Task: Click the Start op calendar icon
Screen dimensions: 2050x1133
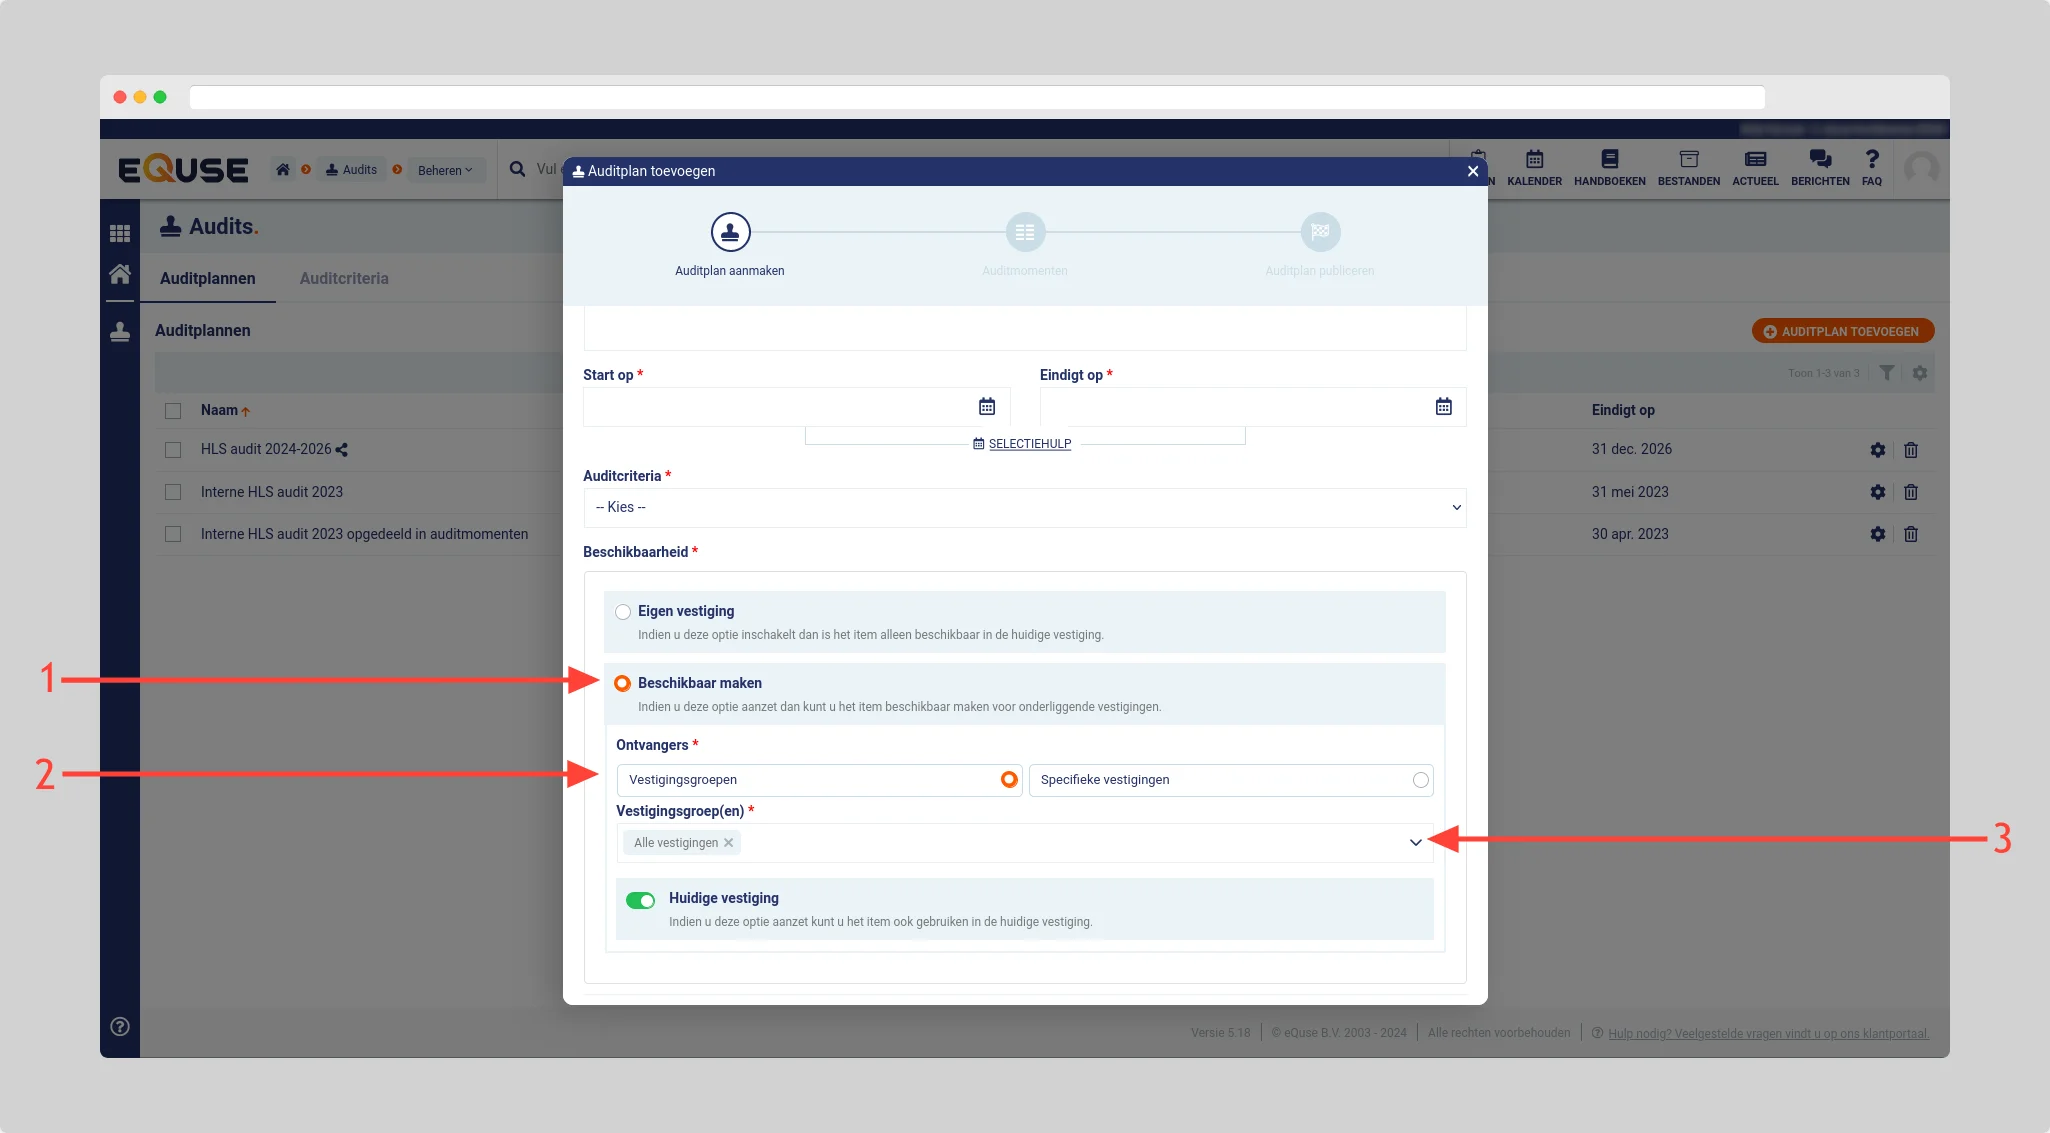Action: (x=986, y=407)
